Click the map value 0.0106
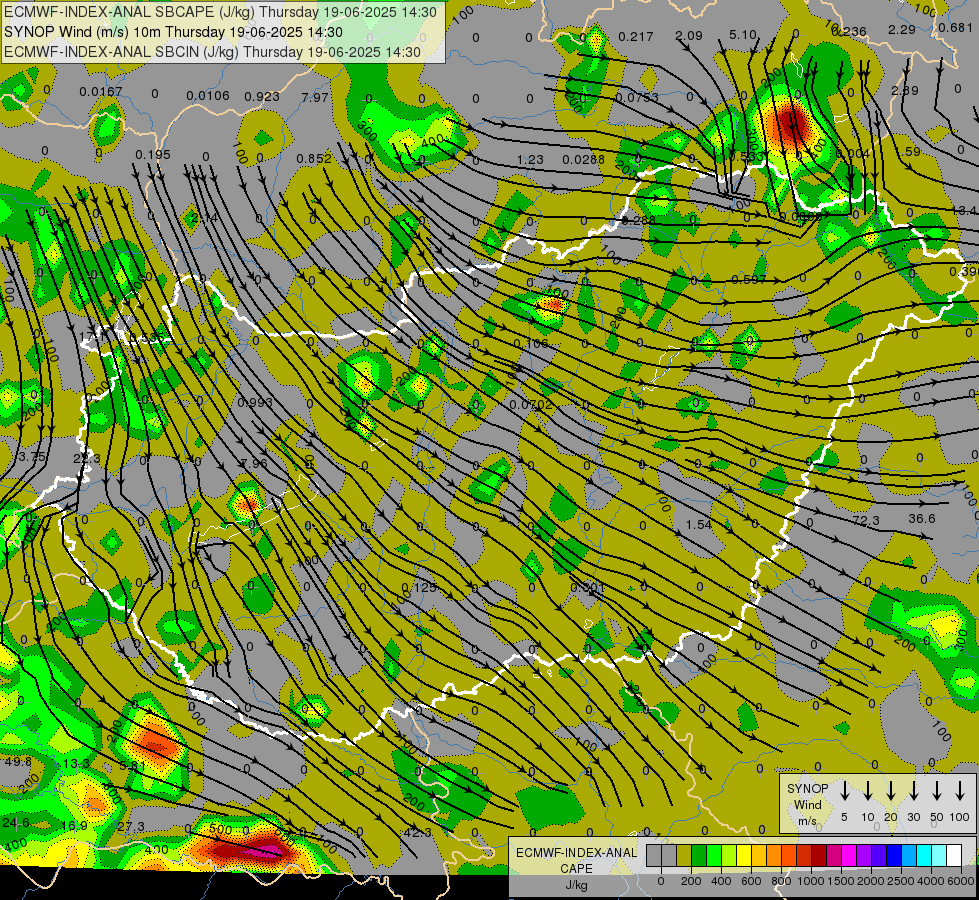The height and width of the screenshot is (900, 979). pos(208,96)
